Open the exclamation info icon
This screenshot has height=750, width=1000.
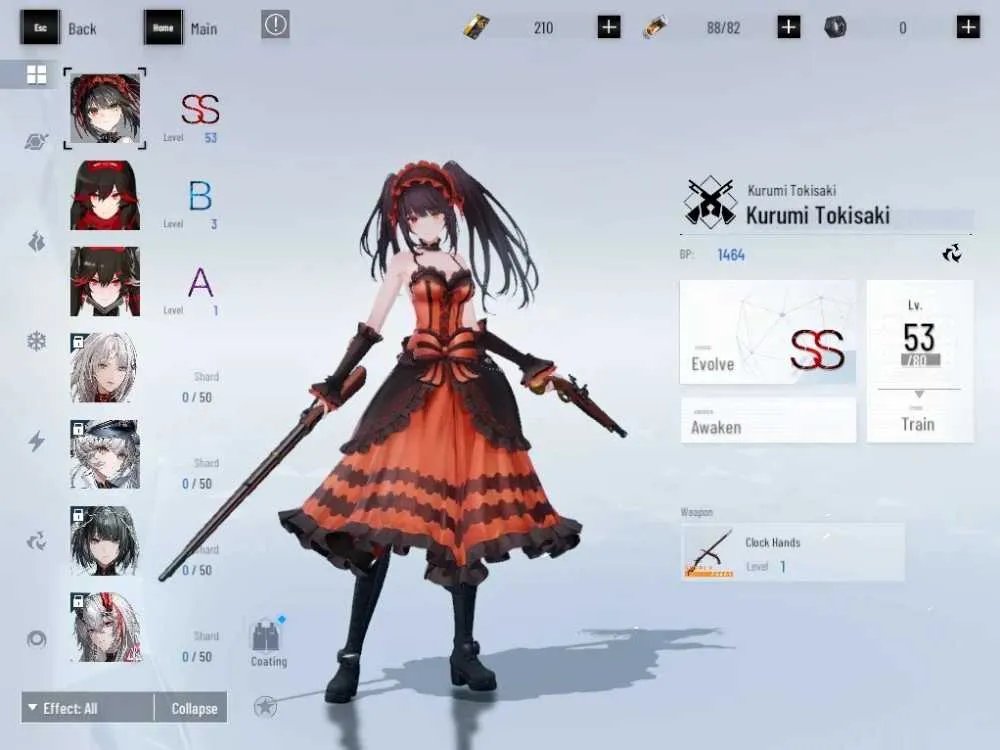[x=276, y=25]
